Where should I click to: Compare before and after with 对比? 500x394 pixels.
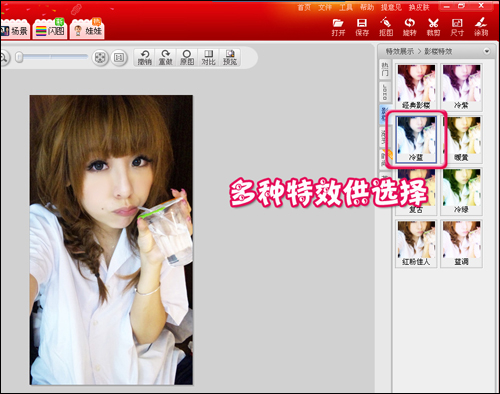tap(208, 58)
